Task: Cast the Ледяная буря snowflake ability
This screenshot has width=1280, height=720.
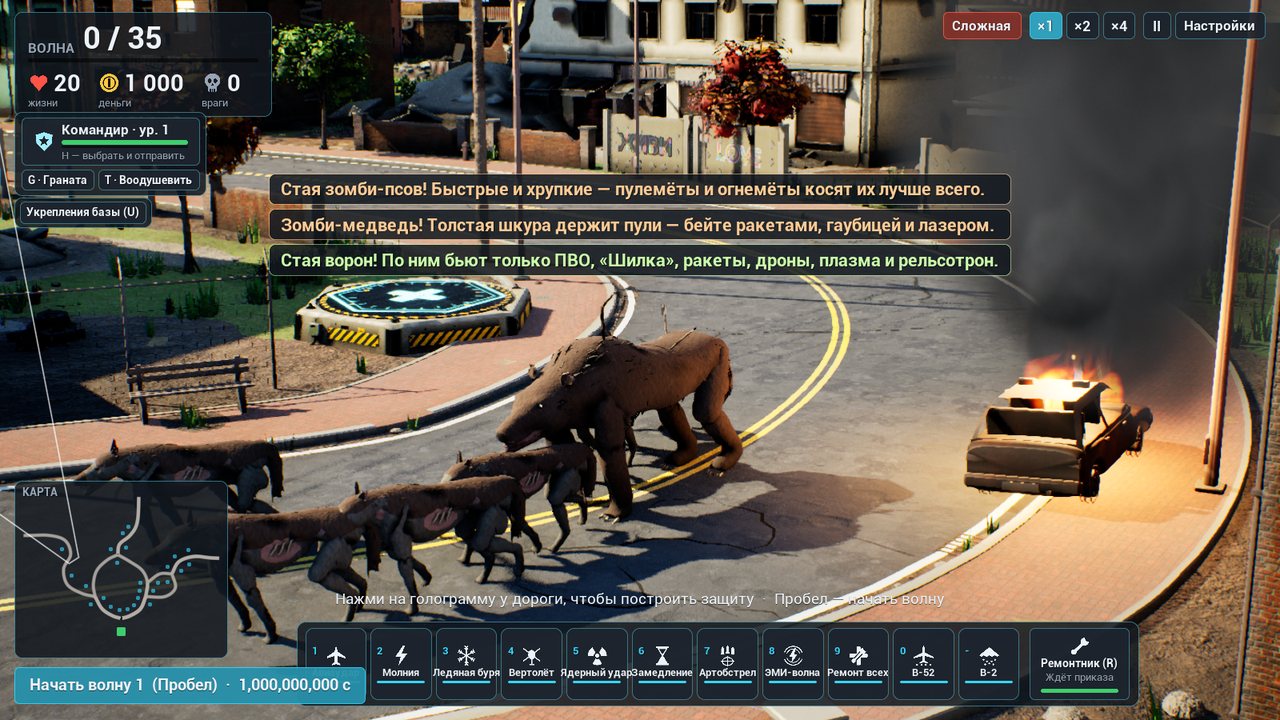Action: [x=466, y=663]
